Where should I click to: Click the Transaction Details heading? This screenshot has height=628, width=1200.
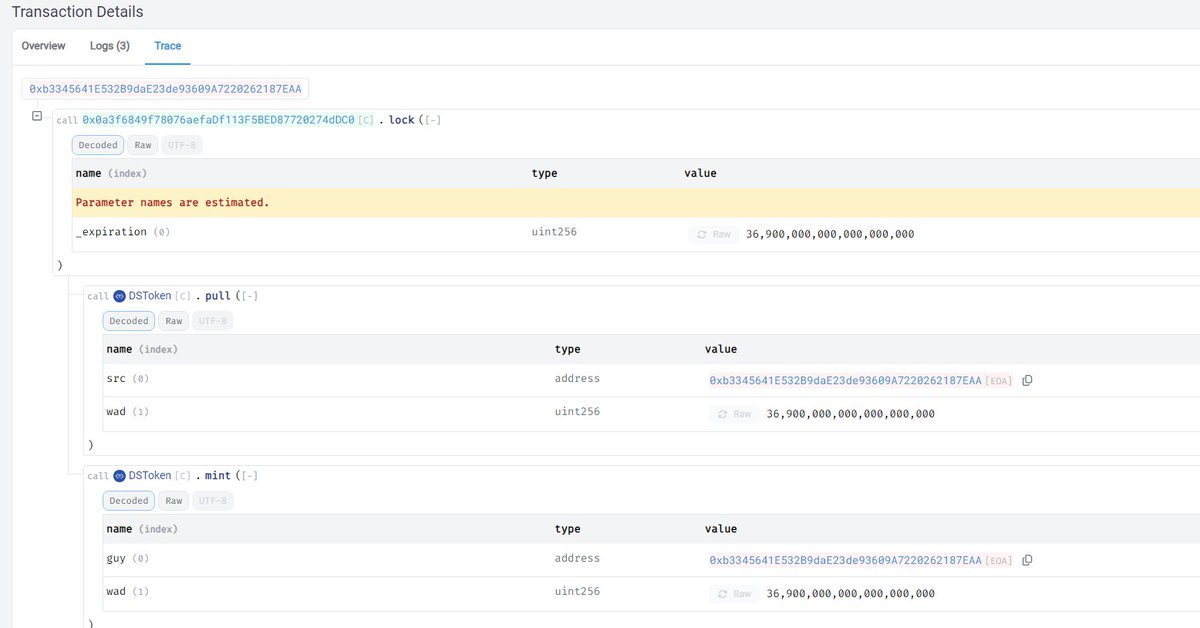(x=77, y=12)
